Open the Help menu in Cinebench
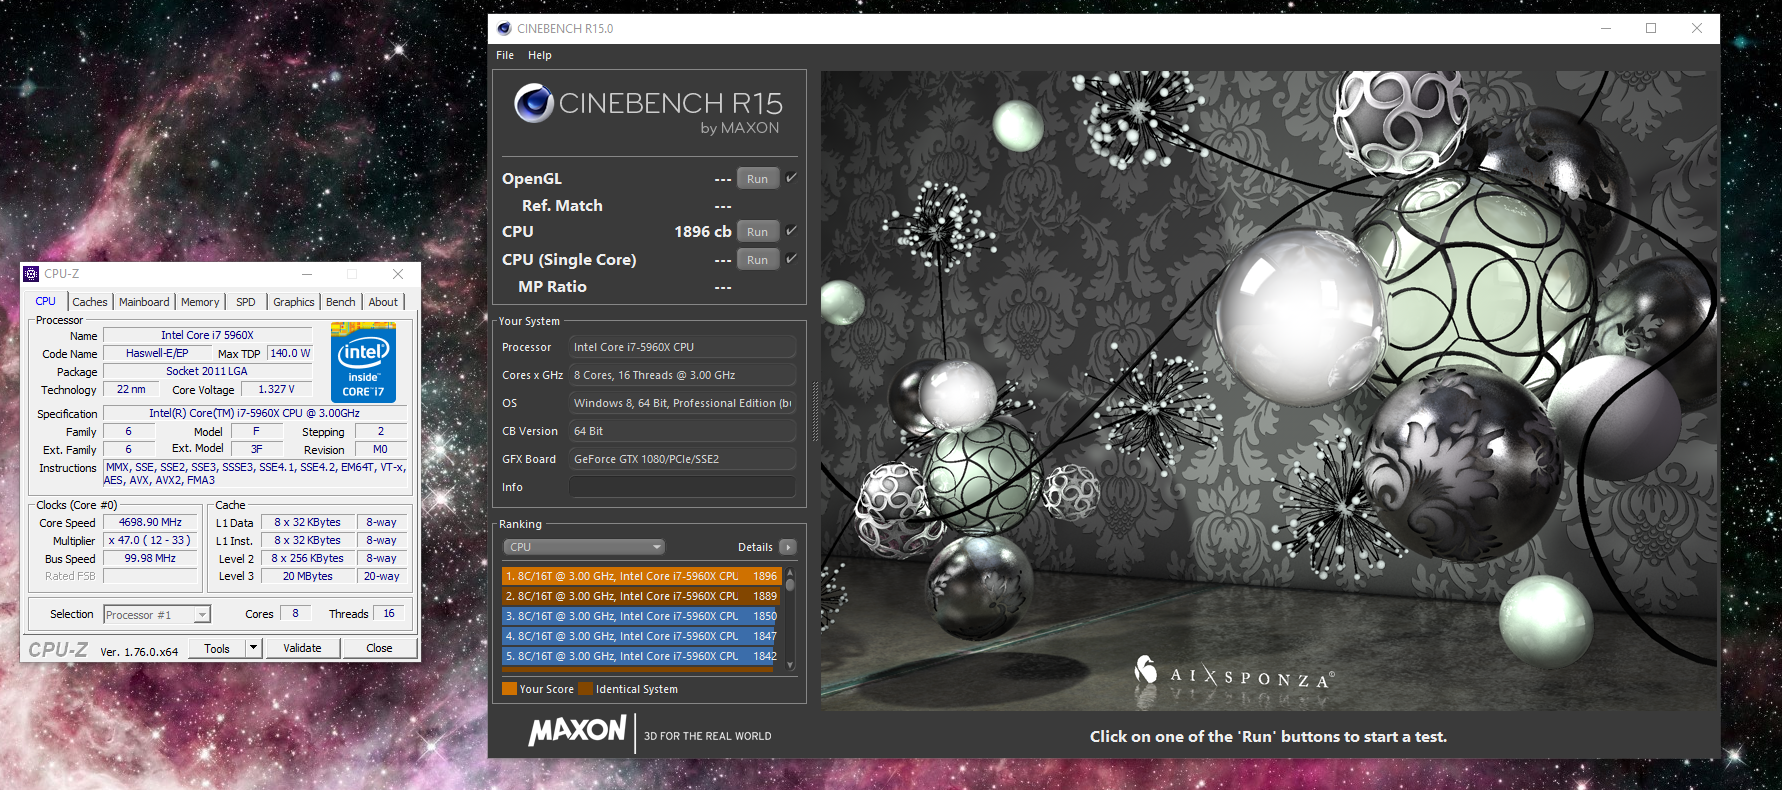Screen dimensions: 1782x790 point(540,55)
